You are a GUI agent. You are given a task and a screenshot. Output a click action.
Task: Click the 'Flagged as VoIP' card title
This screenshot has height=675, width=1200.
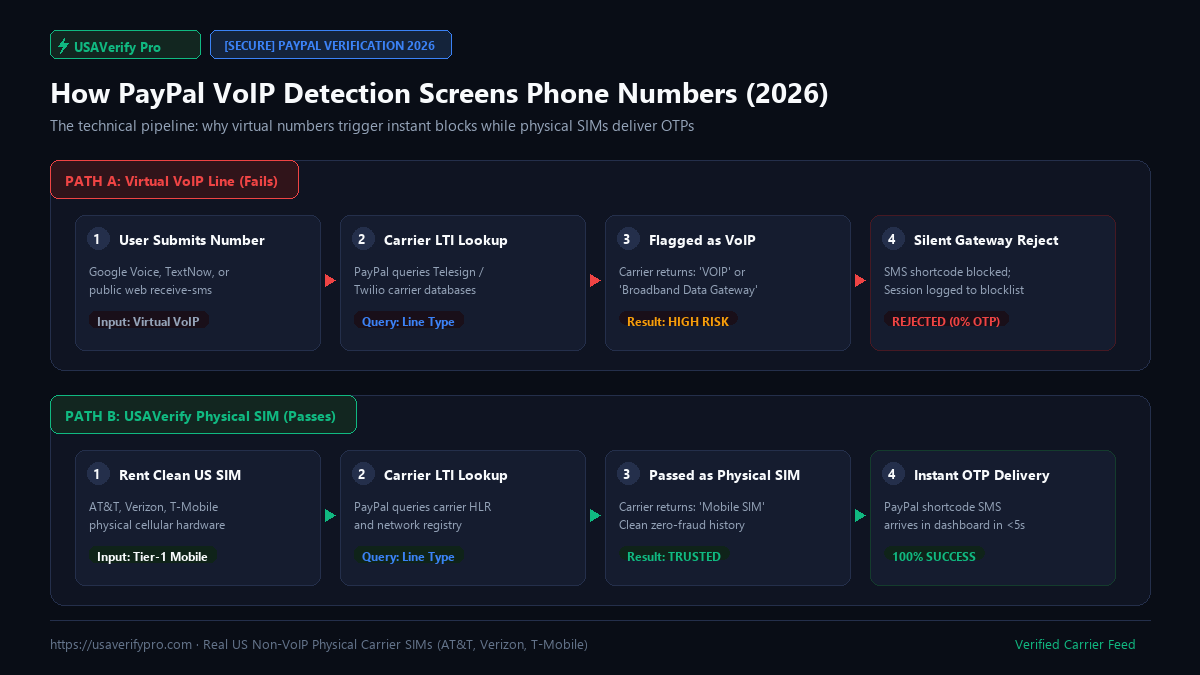point(702,240)
